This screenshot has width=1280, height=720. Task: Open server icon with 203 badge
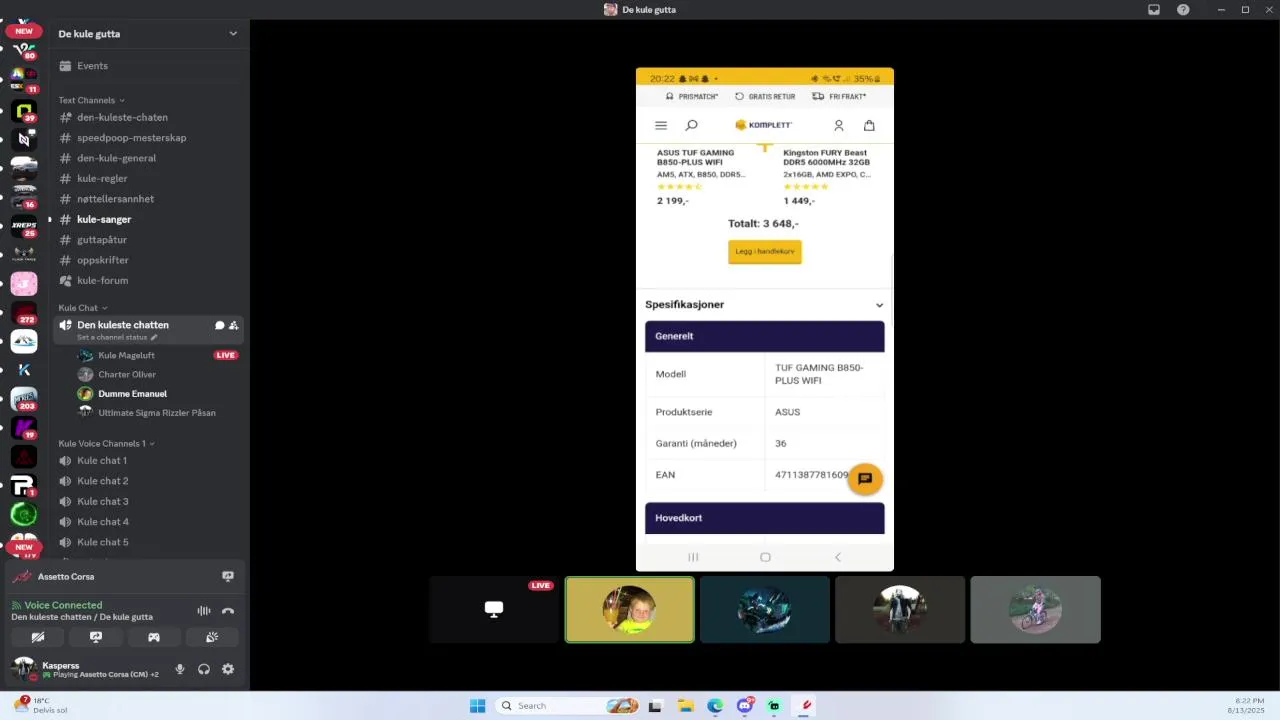[x=24, y=399]
